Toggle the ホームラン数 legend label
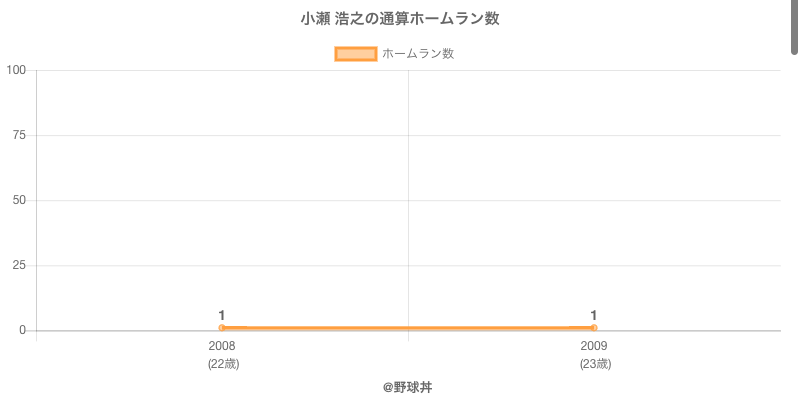The image size is (800, 400). 418,54
